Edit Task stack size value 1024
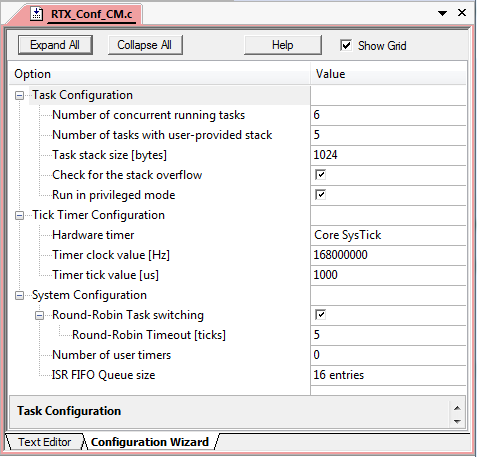The width and height of the screenshot is (477, 457). 388,155
